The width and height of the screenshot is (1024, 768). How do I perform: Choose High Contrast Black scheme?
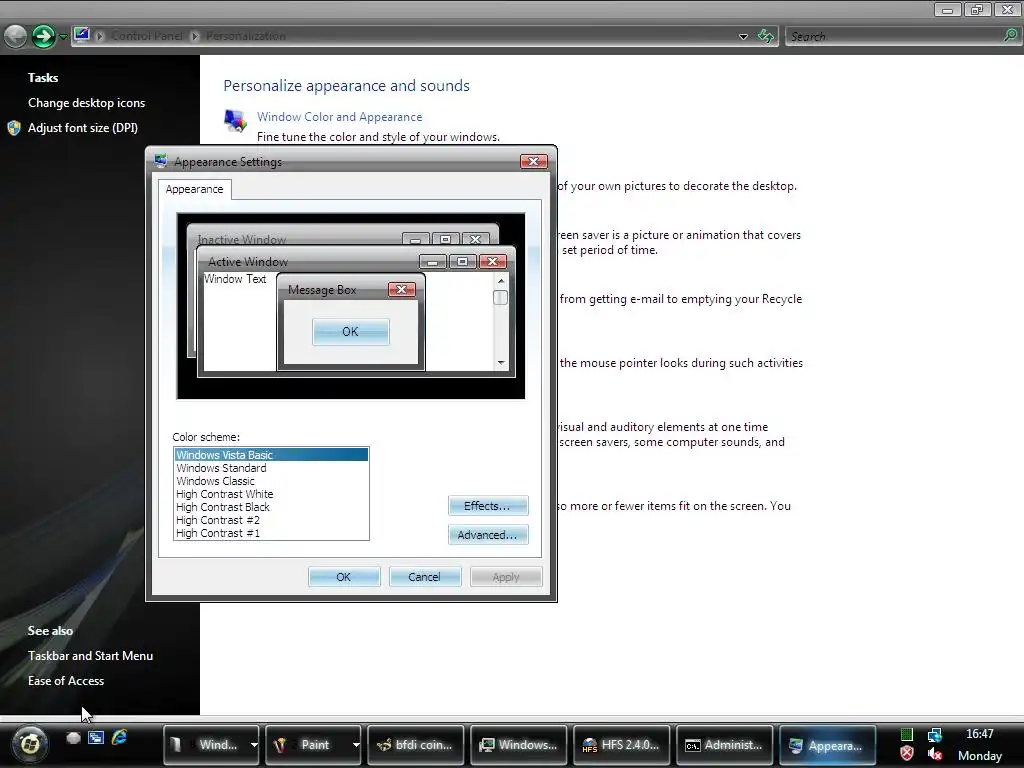click(x=271, y=507)
